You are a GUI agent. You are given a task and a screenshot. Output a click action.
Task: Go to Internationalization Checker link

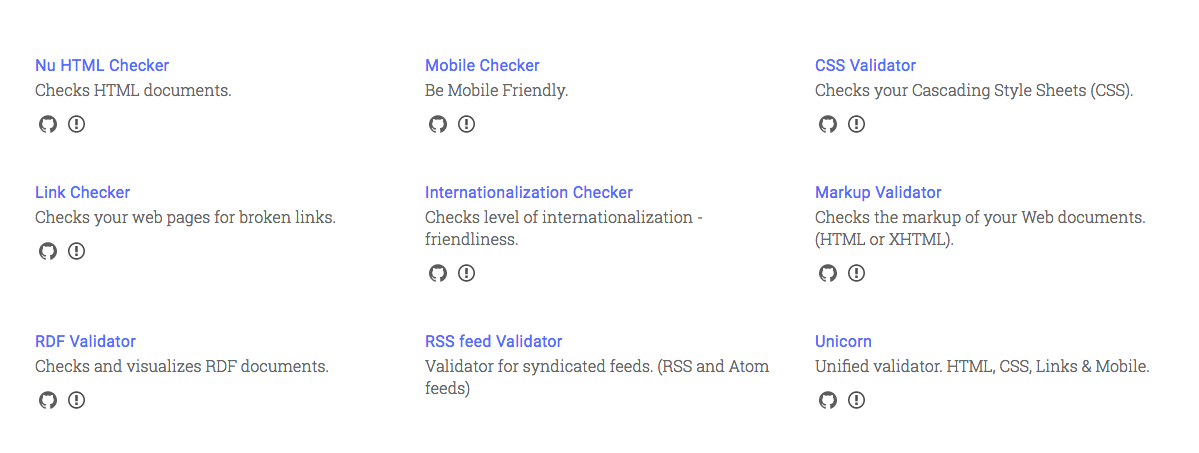pyautogui.click(x=529, y=192)
